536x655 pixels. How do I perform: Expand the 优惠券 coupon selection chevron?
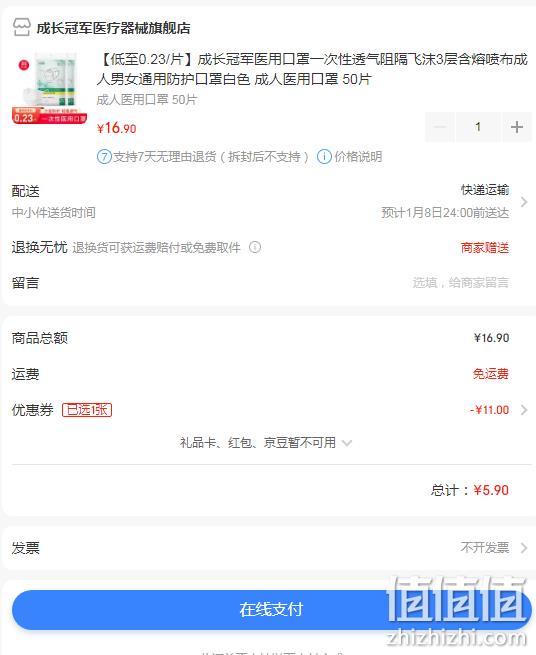point(524,410)
